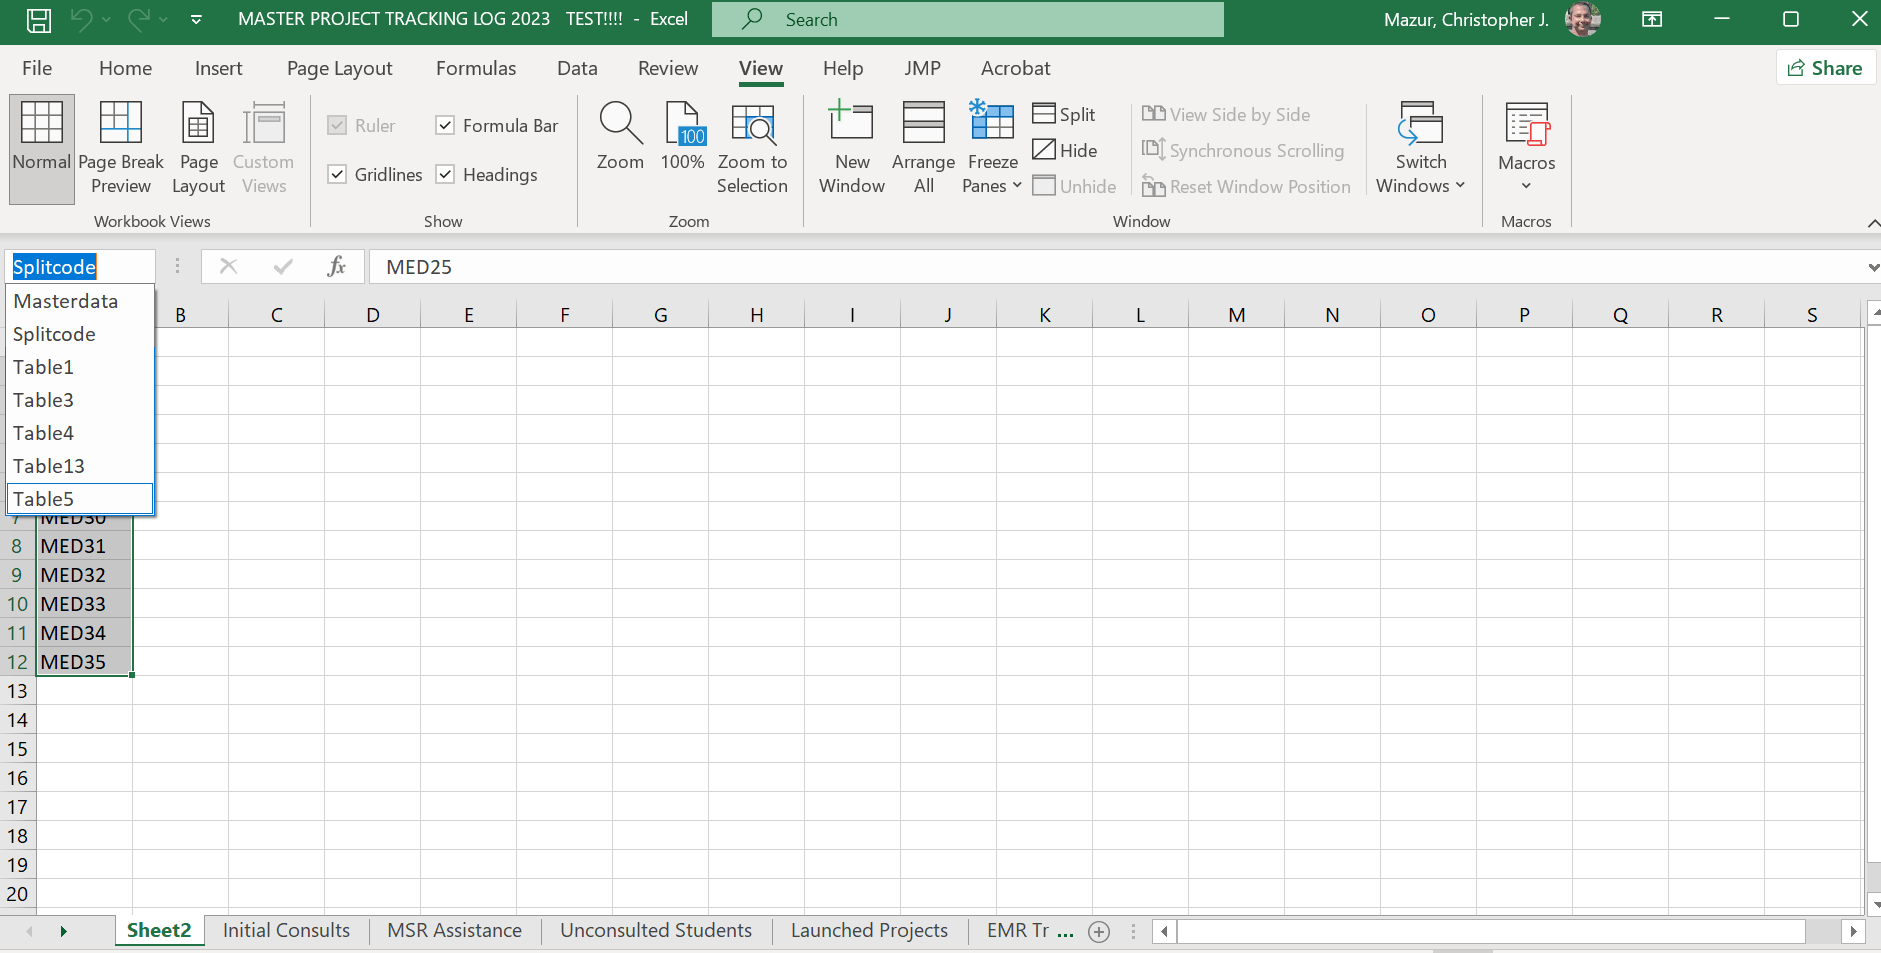Open the File menu
Image resolution: width=1881 pixels, height=953 pixels.
click(x=37, y=68)
